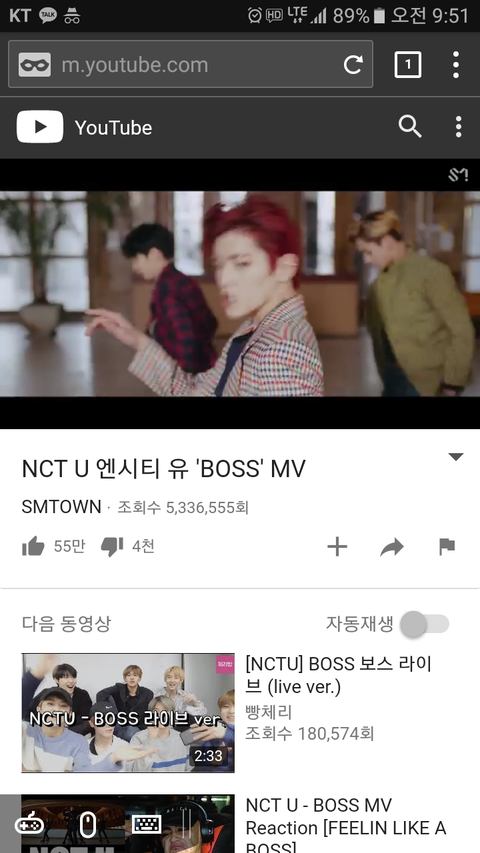Tap the YouTube logo to go home

tap(84, 127)
